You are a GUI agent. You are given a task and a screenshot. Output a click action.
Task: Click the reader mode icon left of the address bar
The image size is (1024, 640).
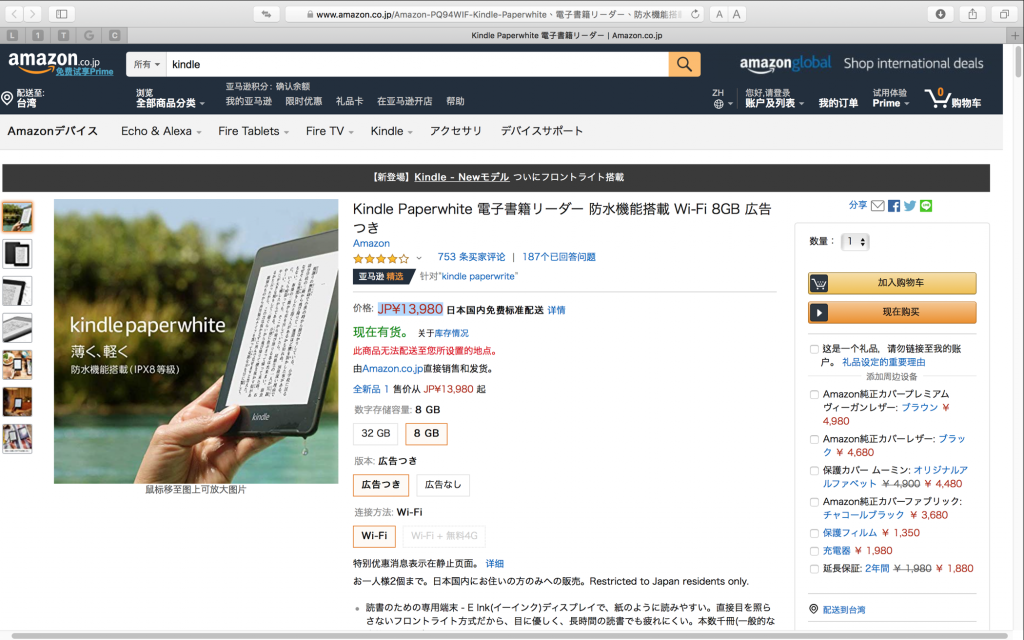[266, 14]
